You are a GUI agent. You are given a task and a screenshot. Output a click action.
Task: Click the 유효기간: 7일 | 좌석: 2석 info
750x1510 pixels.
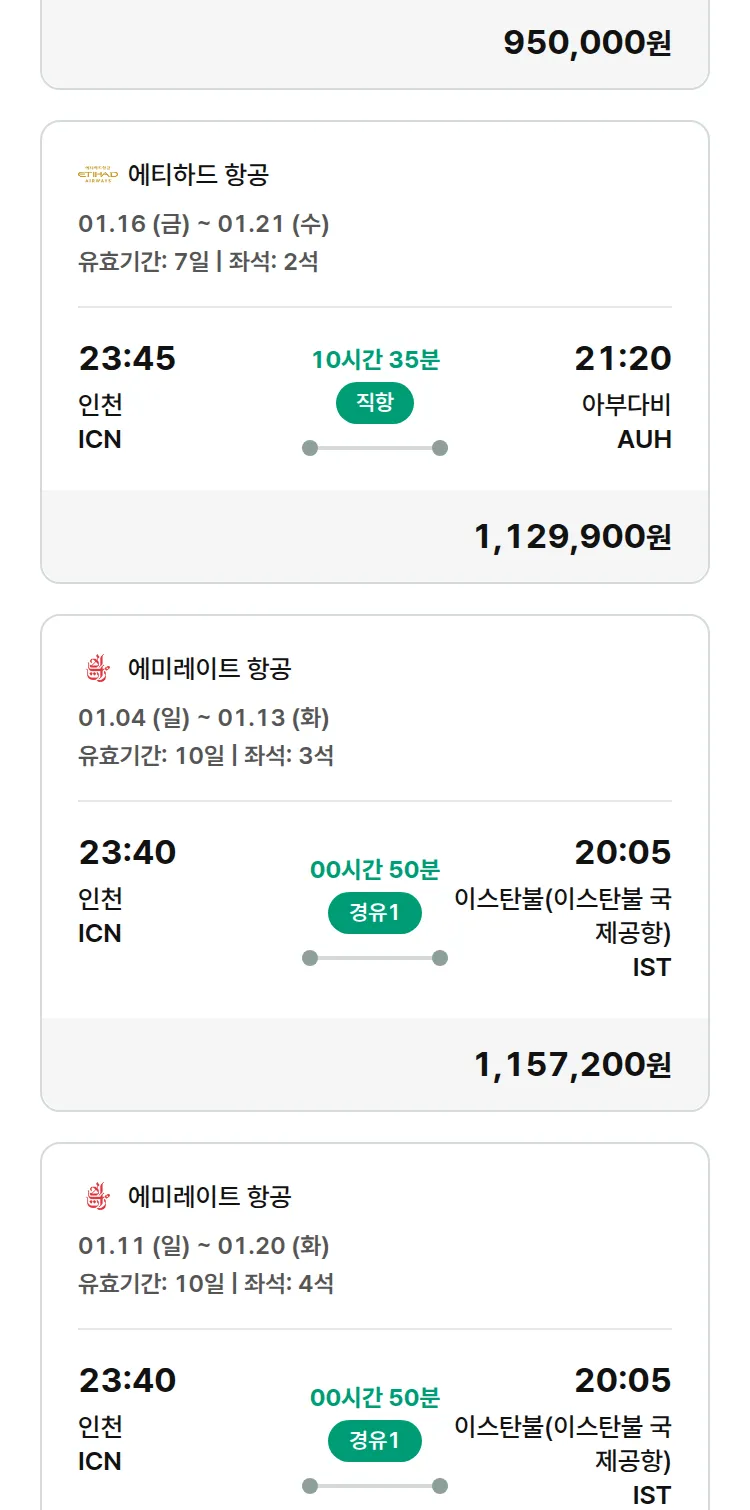point(198,262)
